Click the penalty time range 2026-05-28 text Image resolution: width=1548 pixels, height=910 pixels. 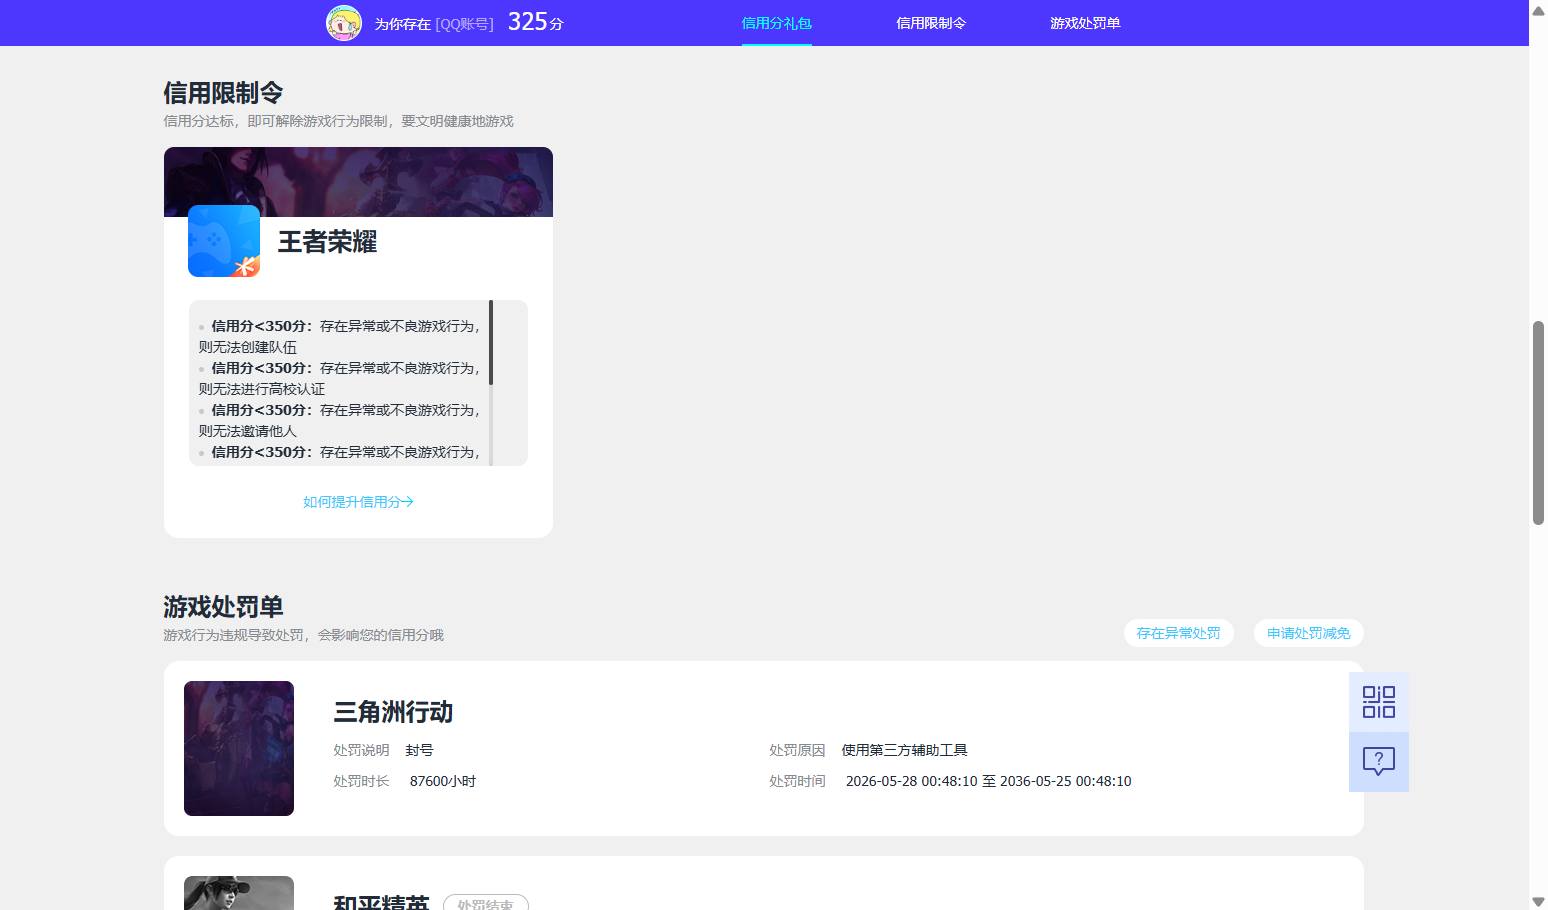[x=988, y=781]
